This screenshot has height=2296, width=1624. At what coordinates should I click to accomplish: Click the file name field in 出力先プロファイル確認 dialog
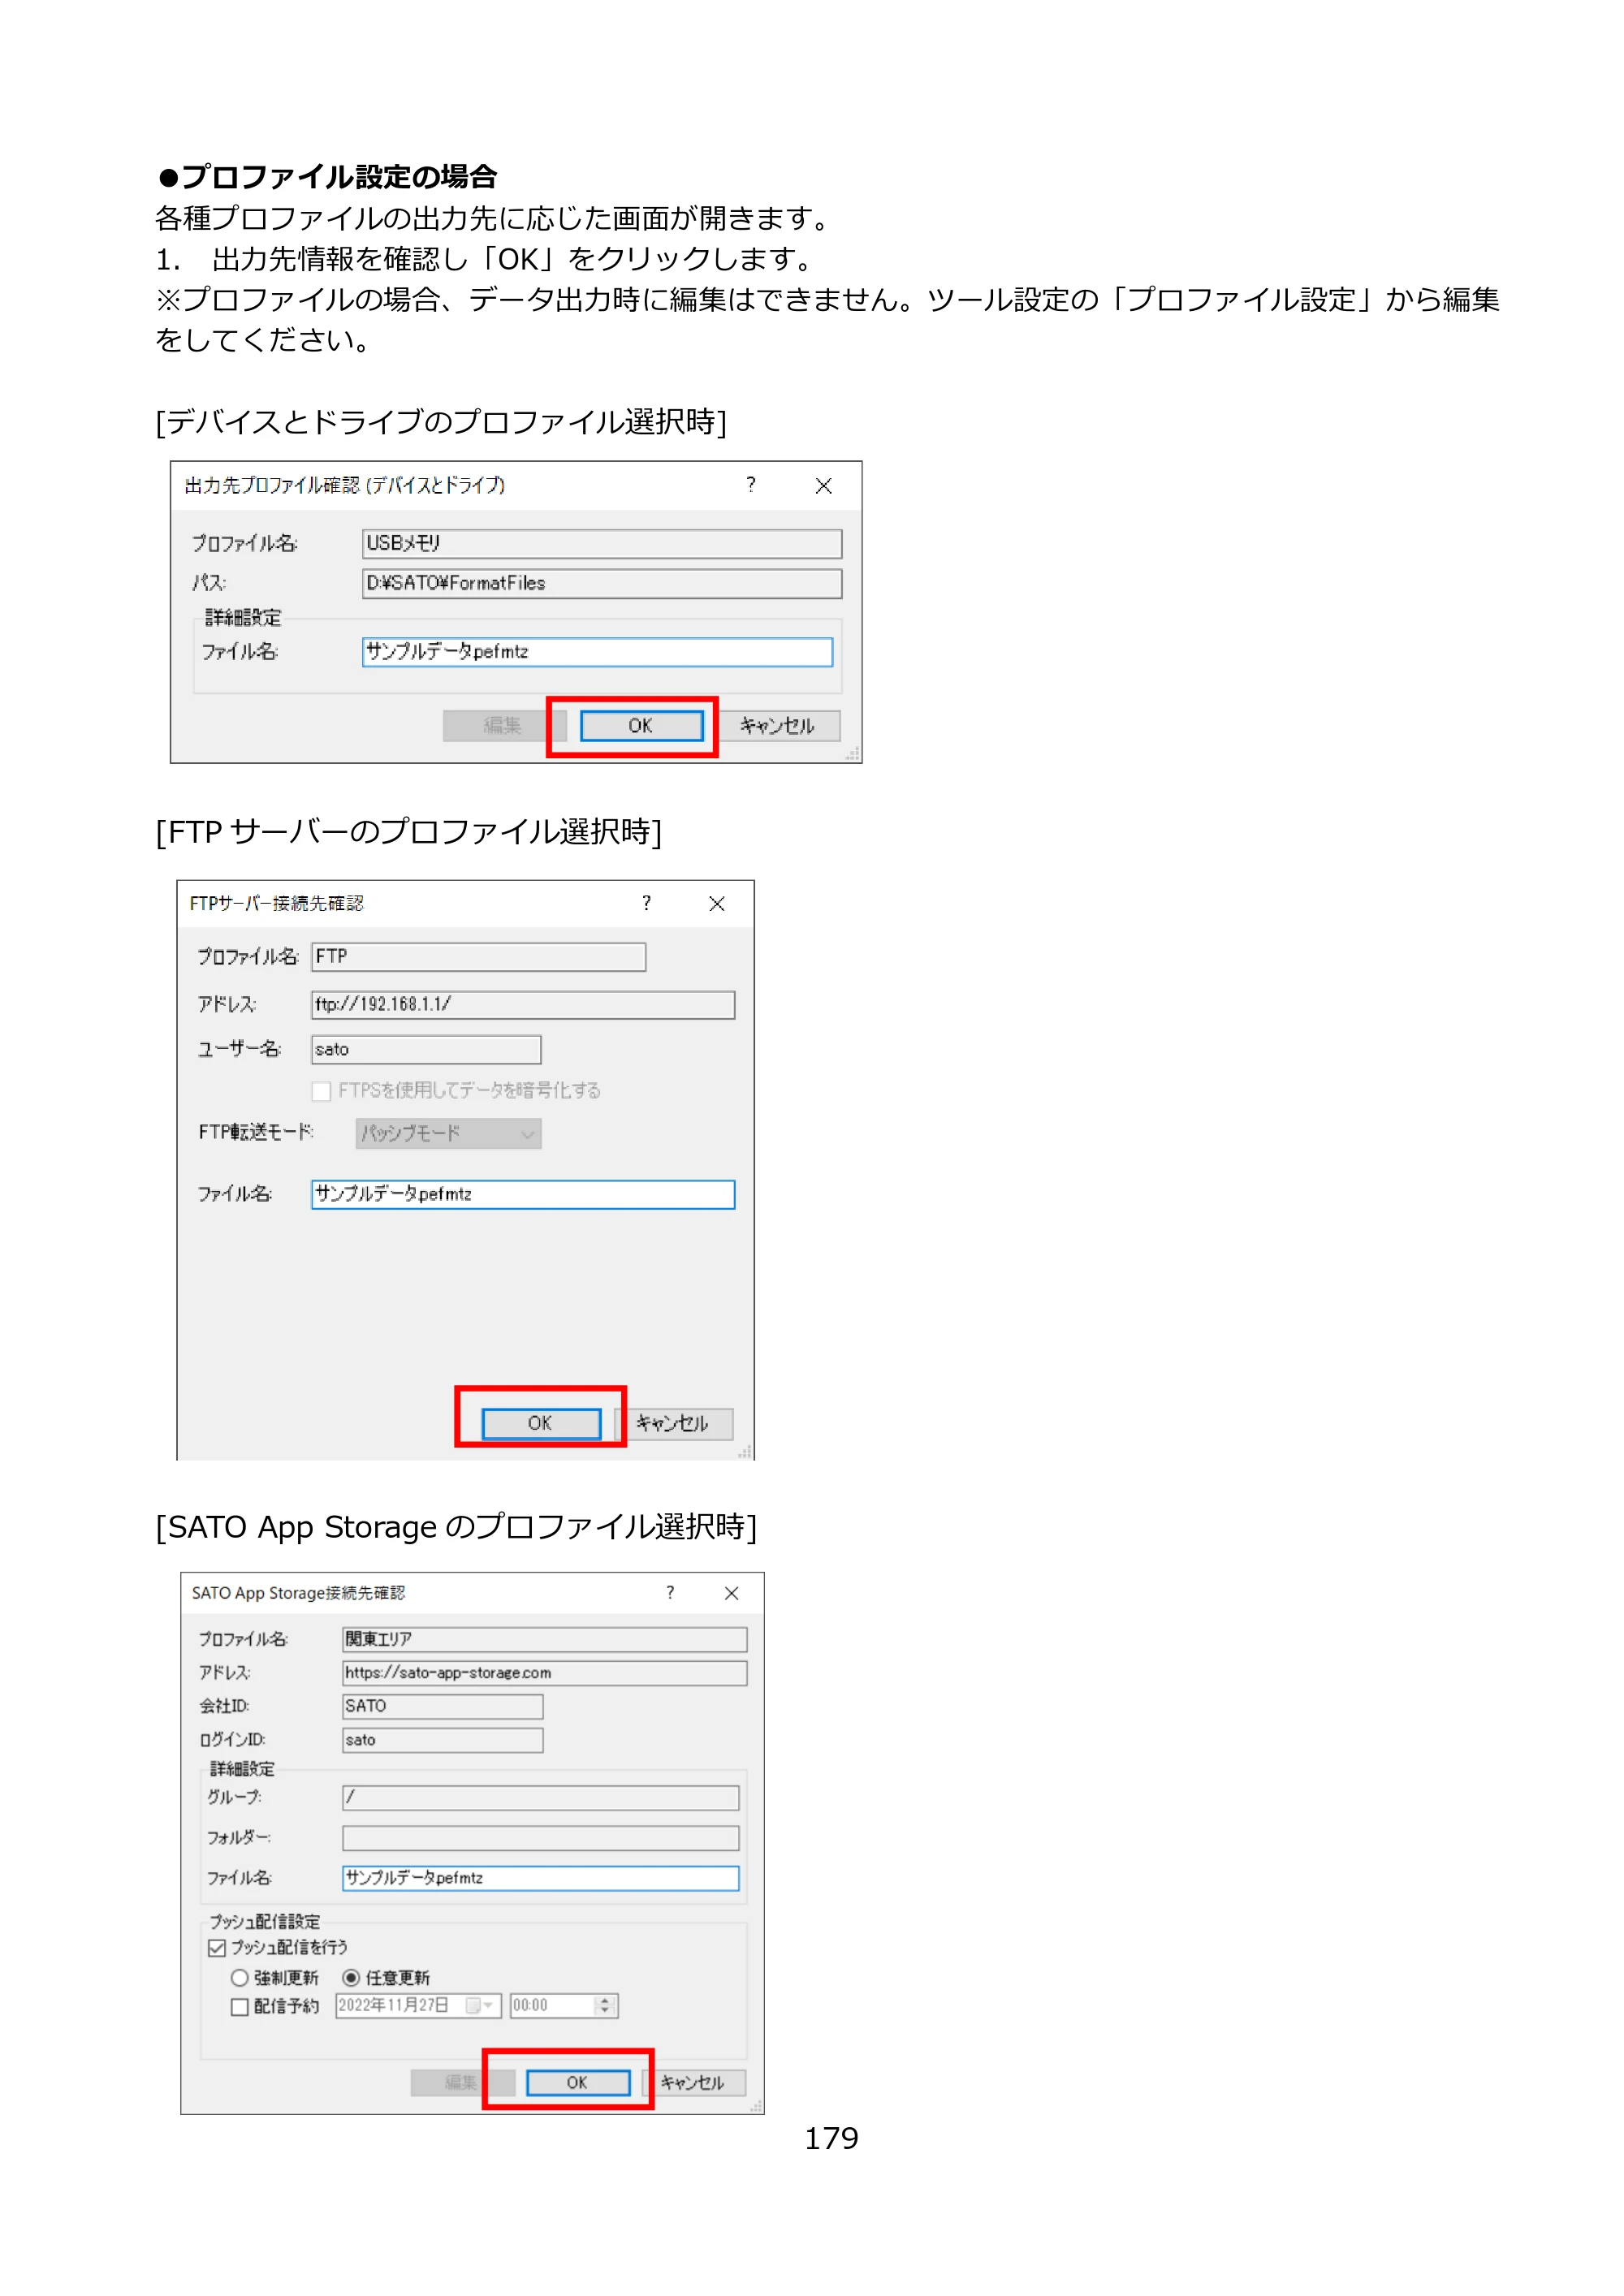click(x=597, y=652)
